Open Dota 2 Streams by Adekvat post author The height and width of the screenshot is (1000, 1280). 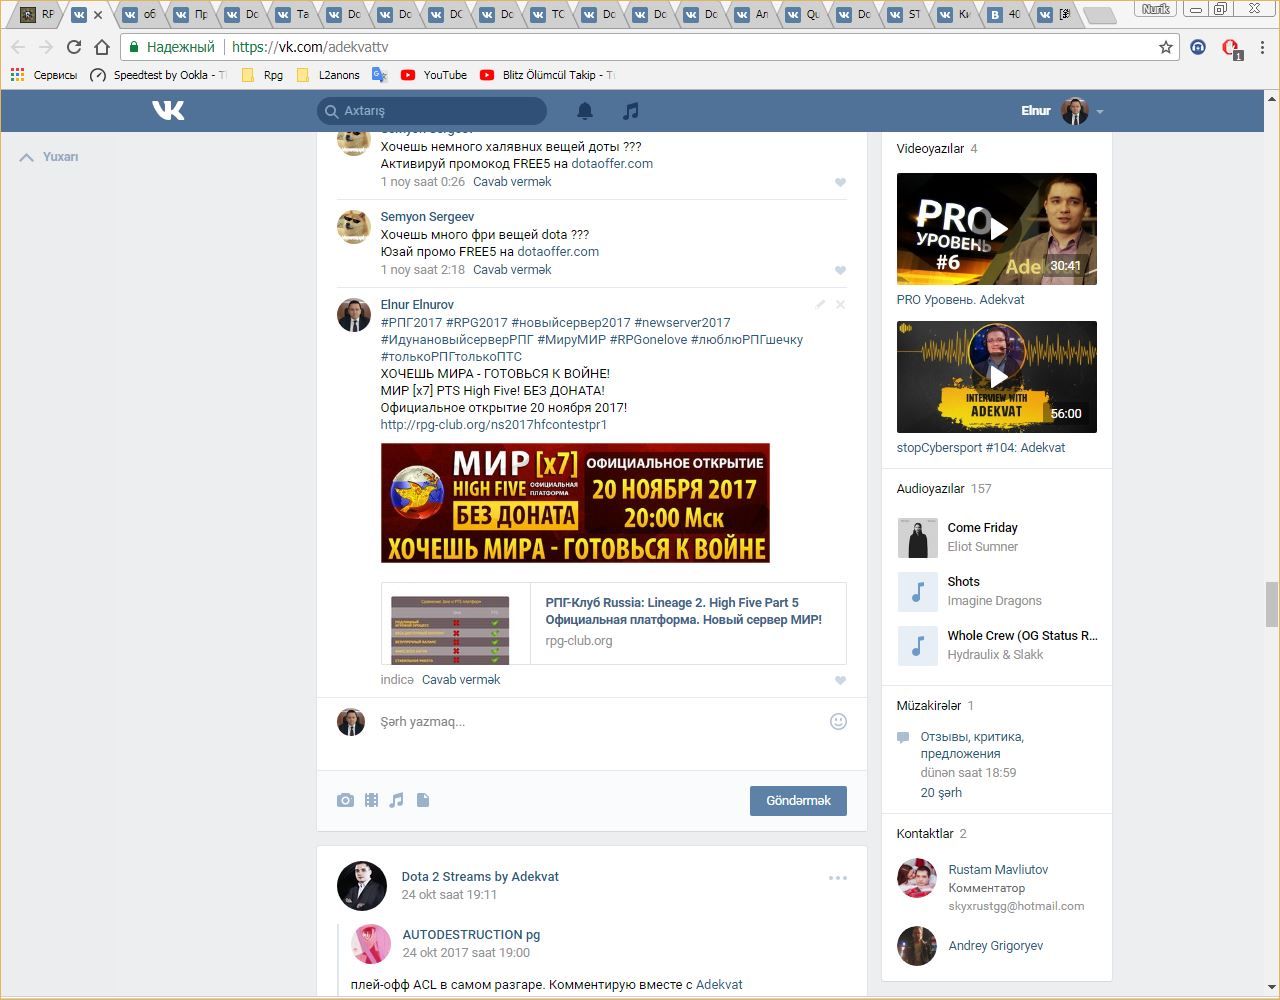pos(480,876)
